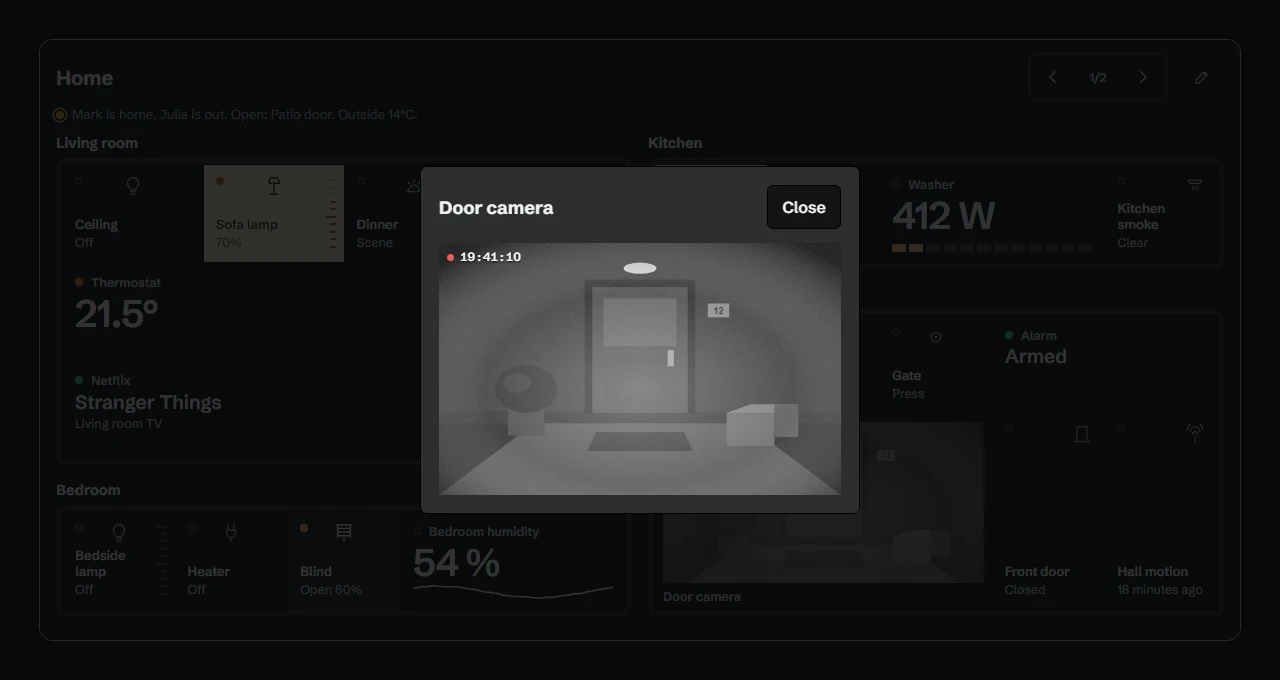Click the home status summary line

(x=244, y=115)
